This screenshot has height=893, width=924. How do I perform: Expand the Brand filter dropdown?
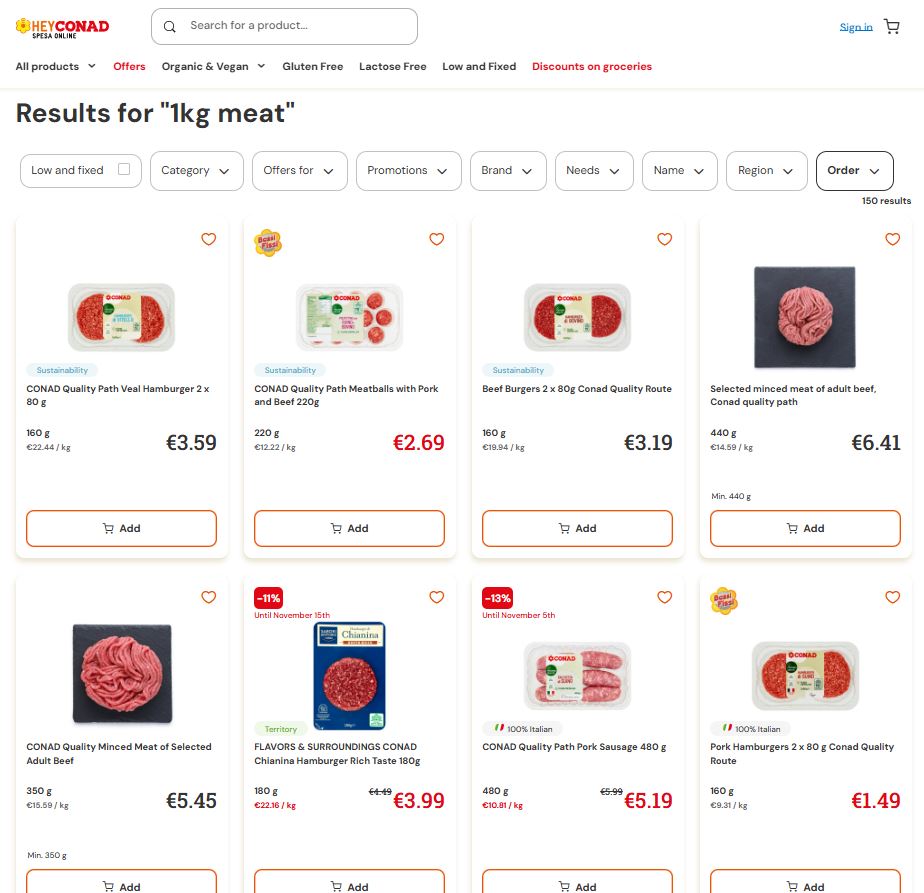point(508,171)
